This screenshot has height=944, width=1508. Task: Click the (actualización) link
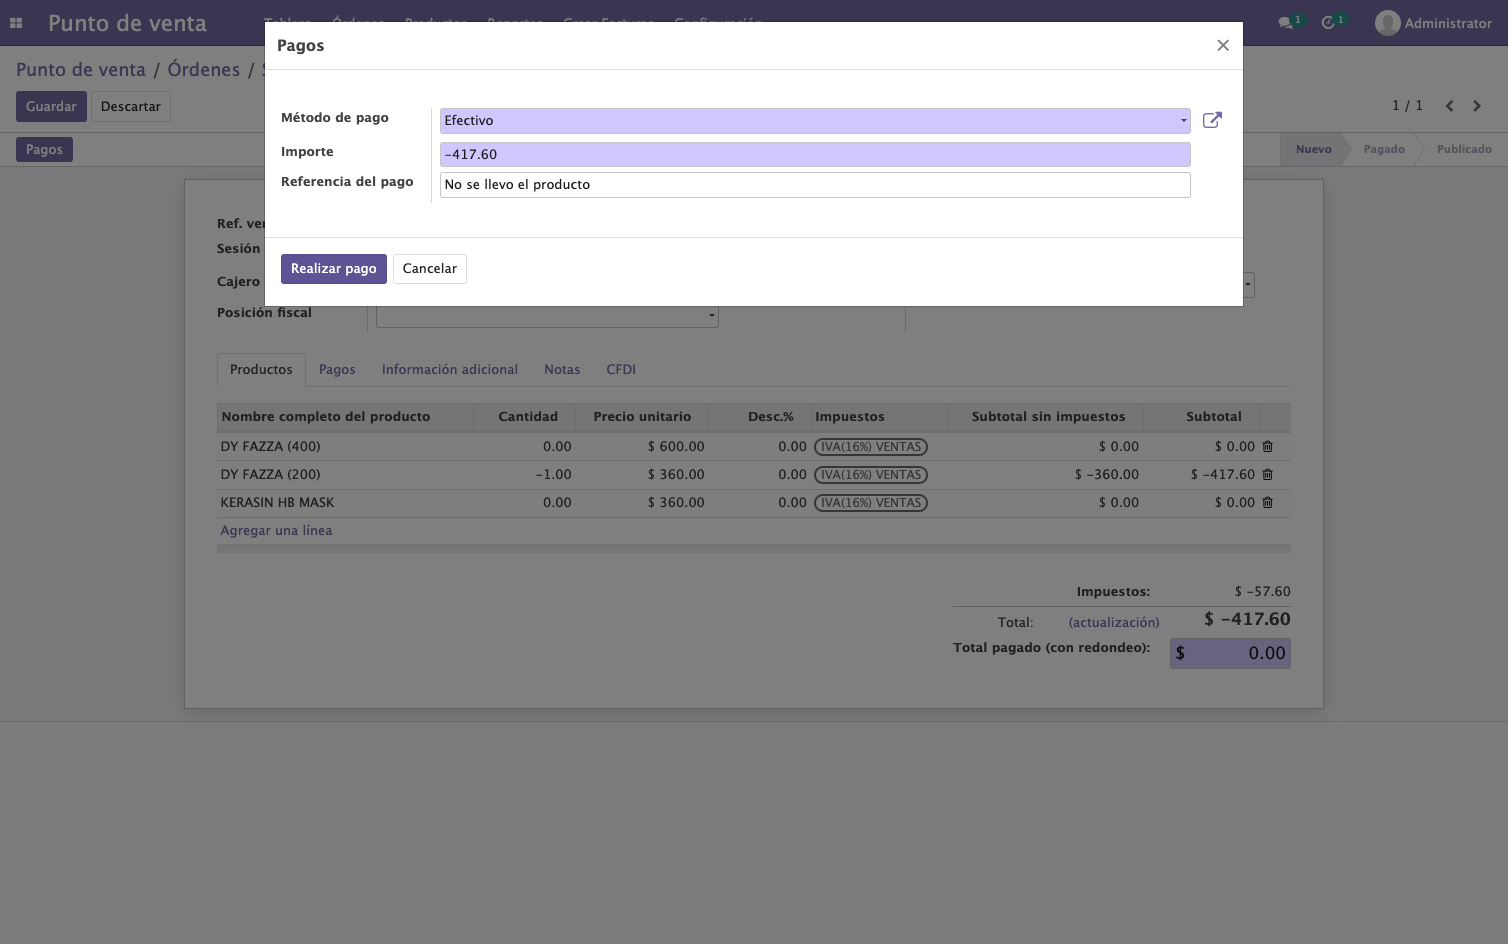pyautogui.click(x=1114, y=623)
